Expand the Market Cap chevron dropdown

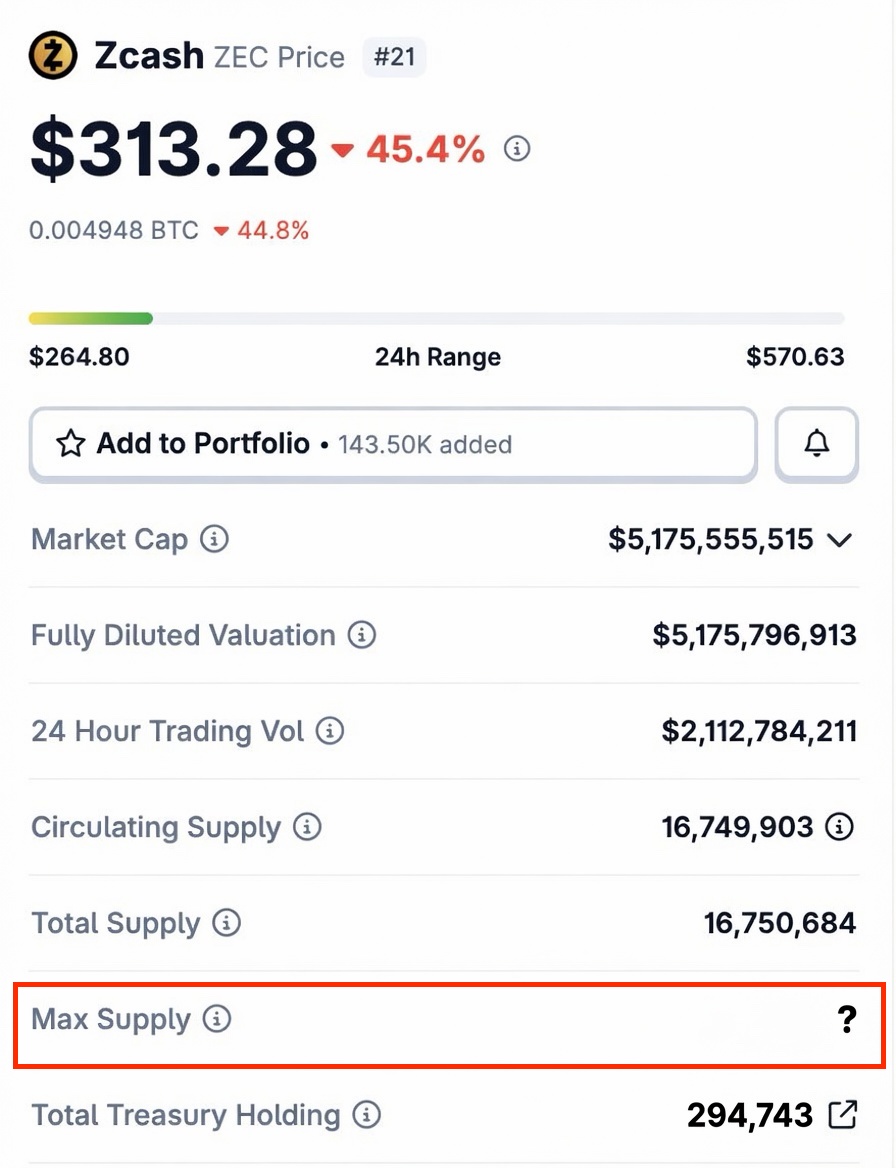[x=839, y=539]
